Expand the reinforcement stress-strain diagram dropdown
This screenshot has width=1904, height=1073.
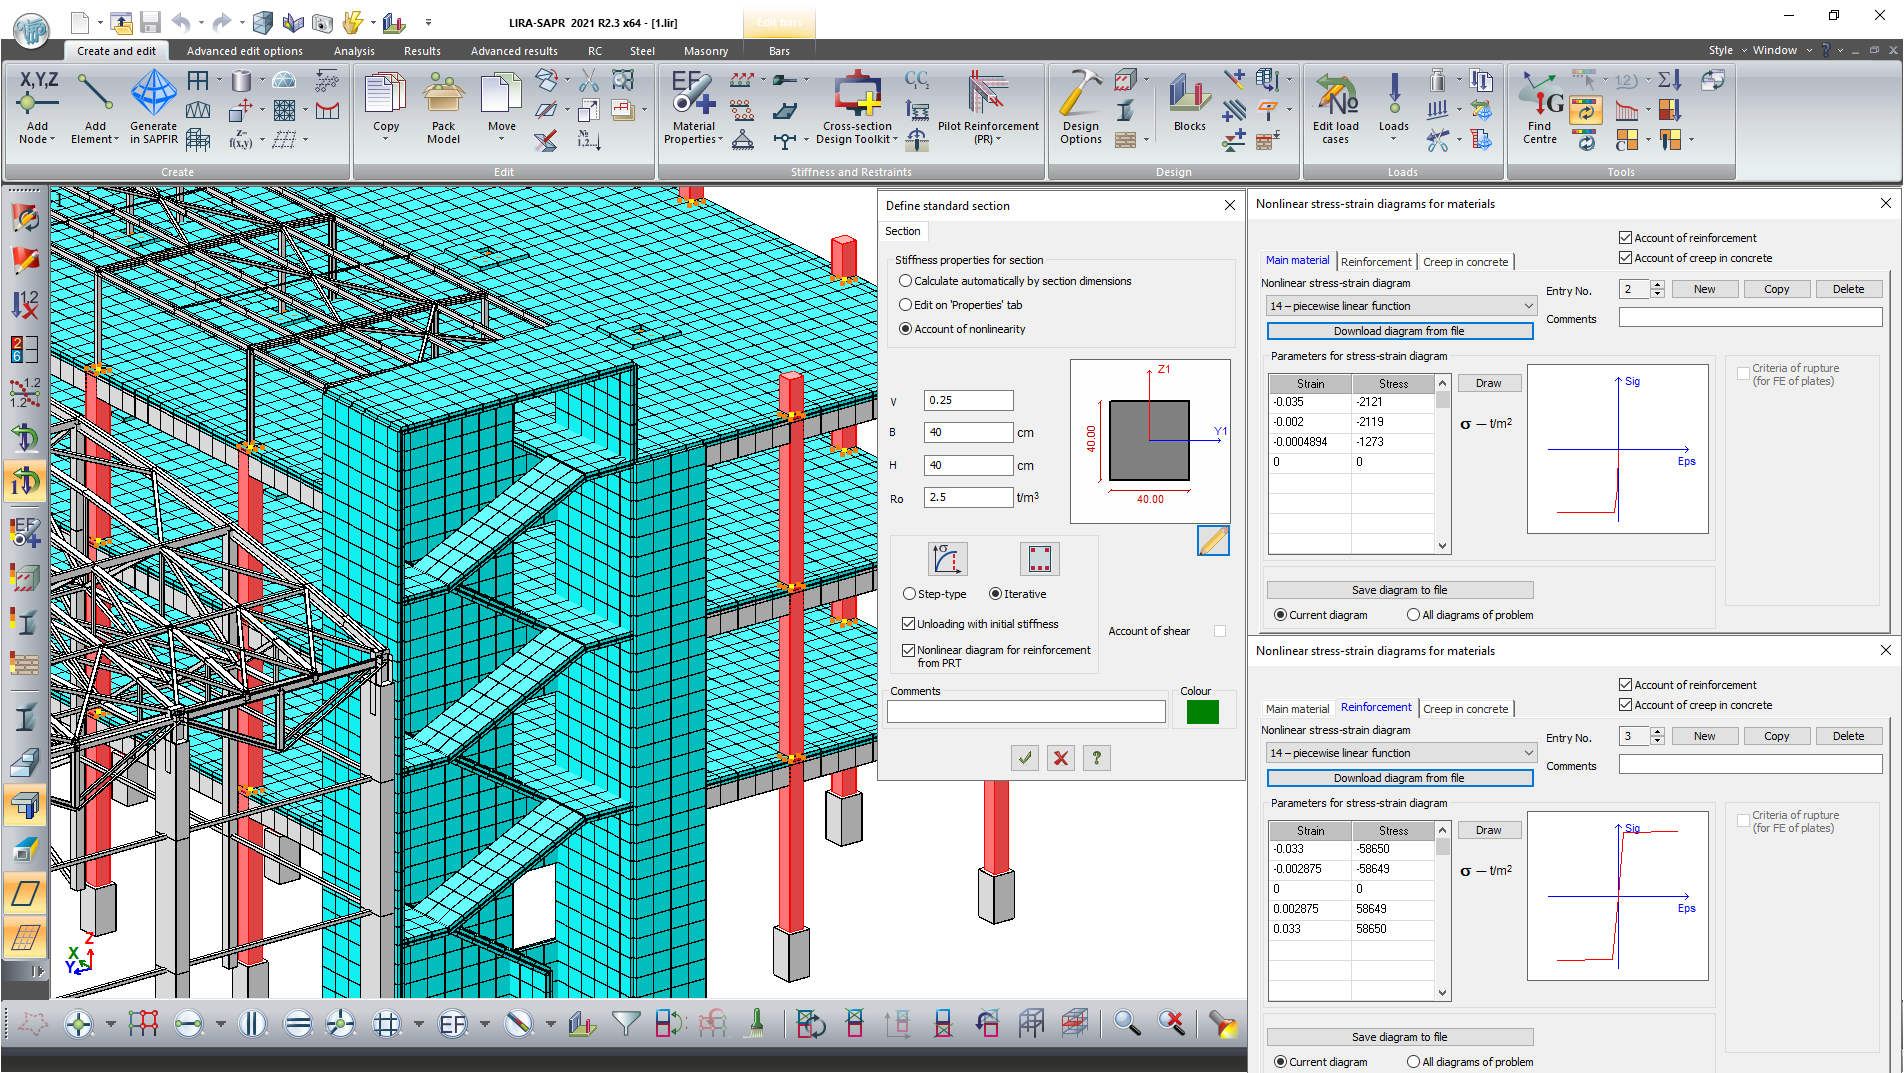[x=1528, y=753]
